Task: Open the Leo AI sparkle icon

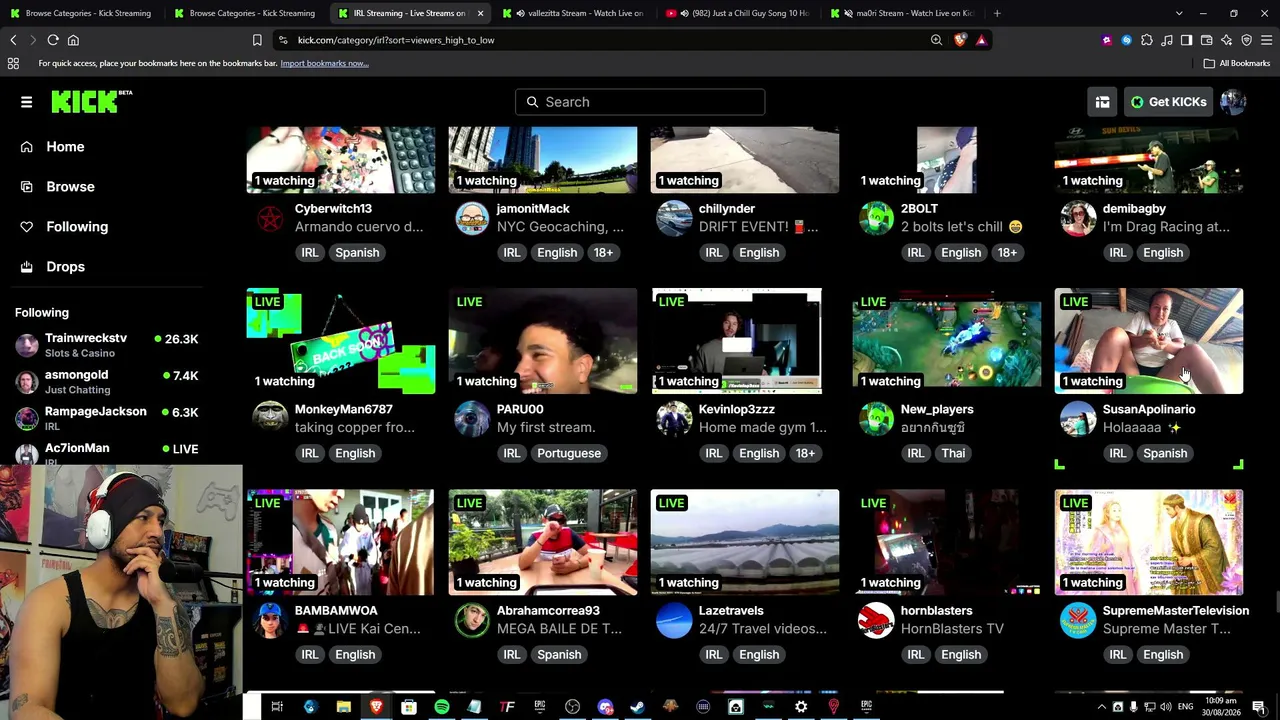Action: click(1226, 40)
